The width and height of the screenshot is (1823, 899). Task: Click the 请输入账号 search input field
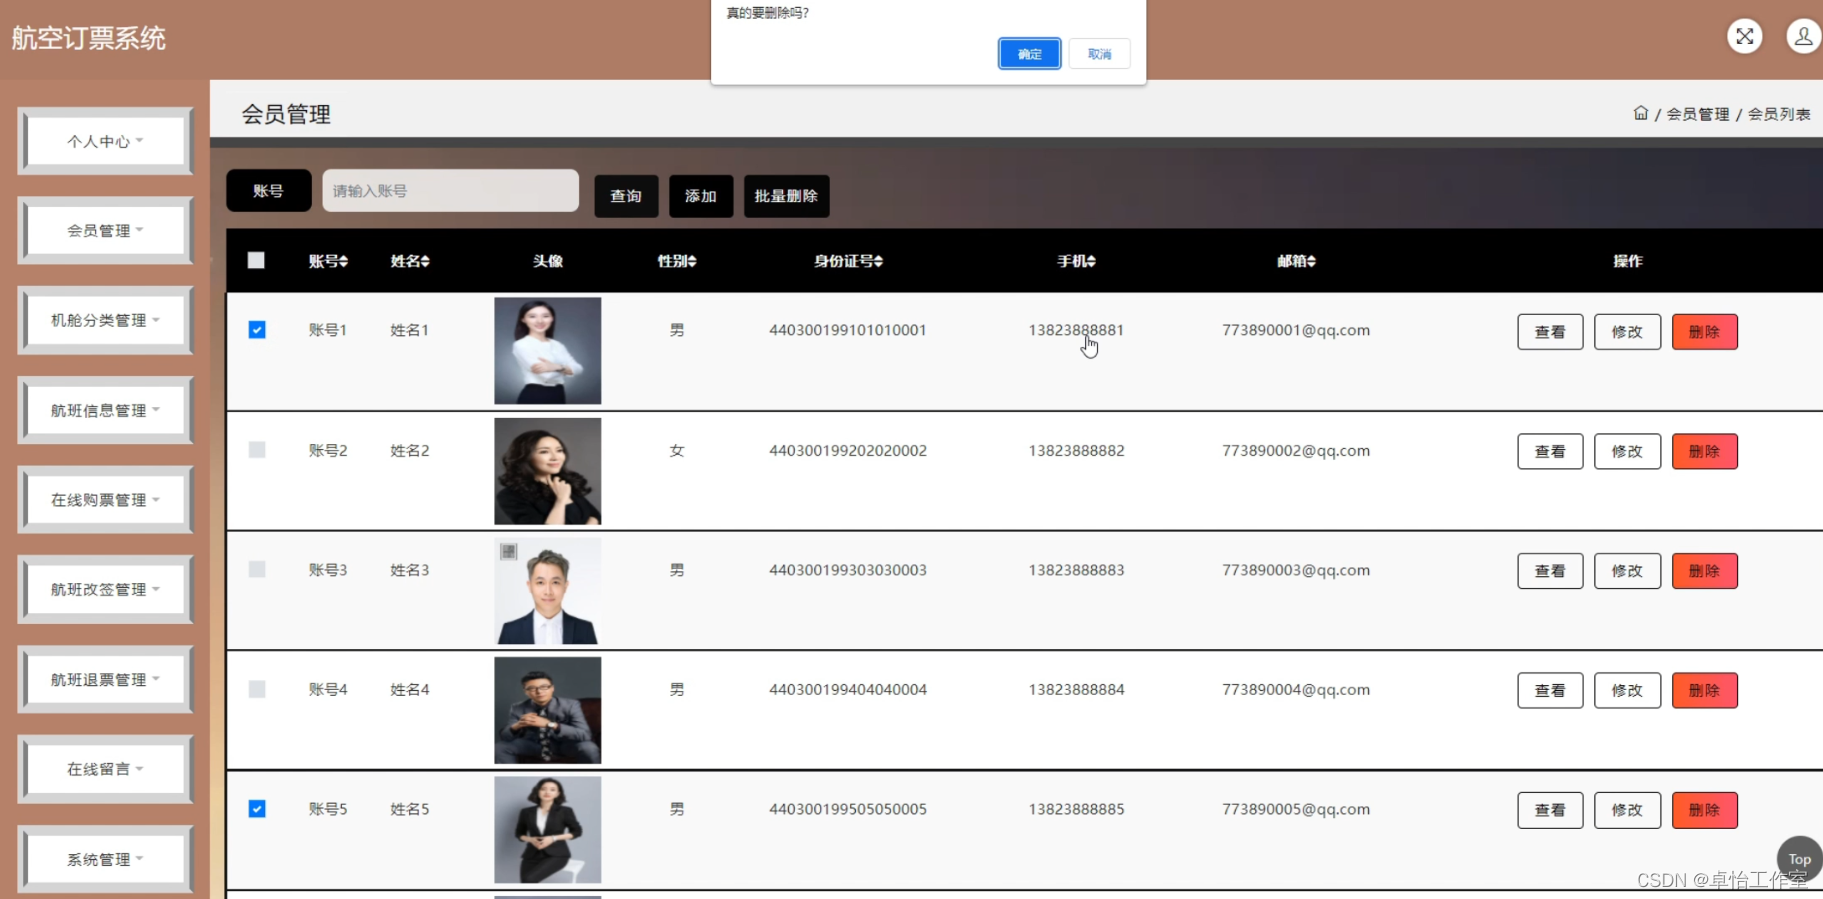[x=450, y=190]
